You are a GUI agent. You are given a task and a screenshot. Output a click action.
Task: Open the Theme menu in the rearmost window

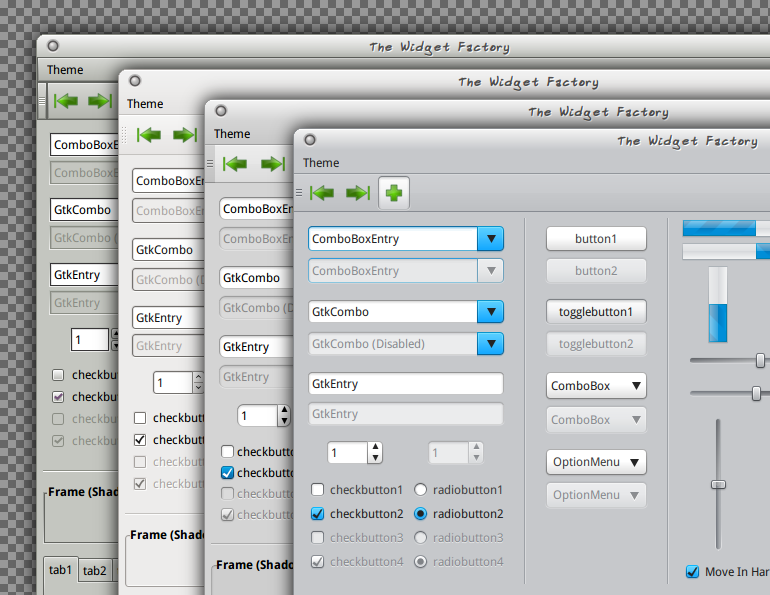tap(65, 70)
